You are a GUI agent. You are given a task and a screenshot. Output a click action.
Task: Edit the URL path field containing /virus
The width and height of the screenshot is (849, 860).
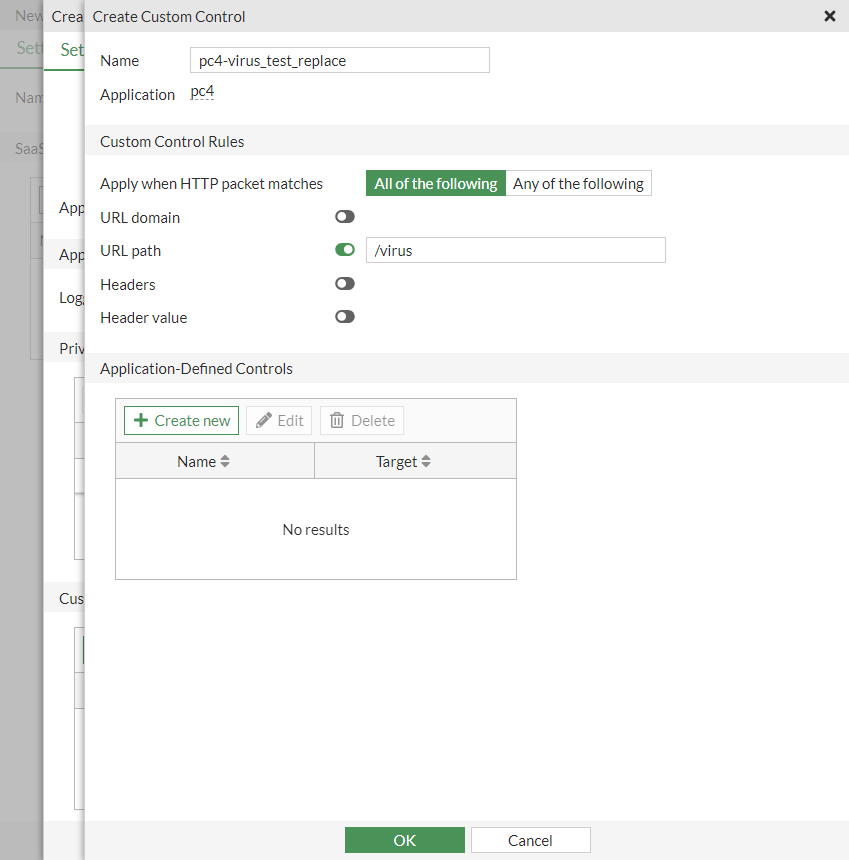click(516, 250)
